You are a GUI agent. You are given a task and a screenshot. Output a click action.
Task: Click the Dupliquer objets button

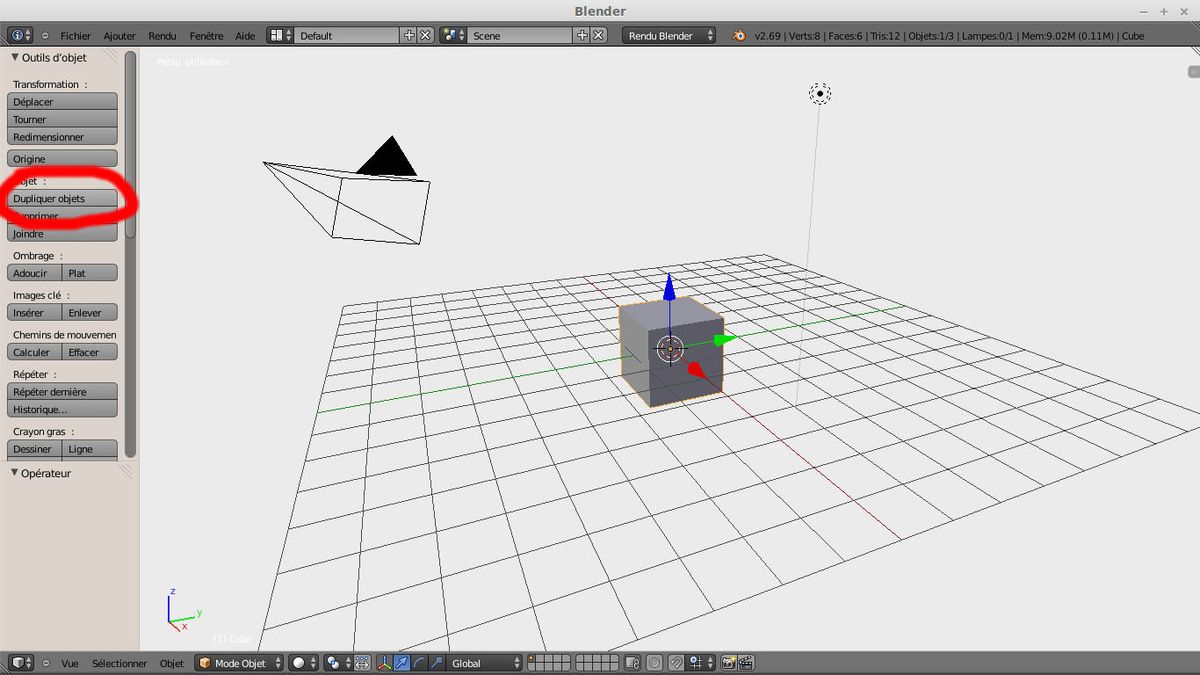tap(62, 198)
